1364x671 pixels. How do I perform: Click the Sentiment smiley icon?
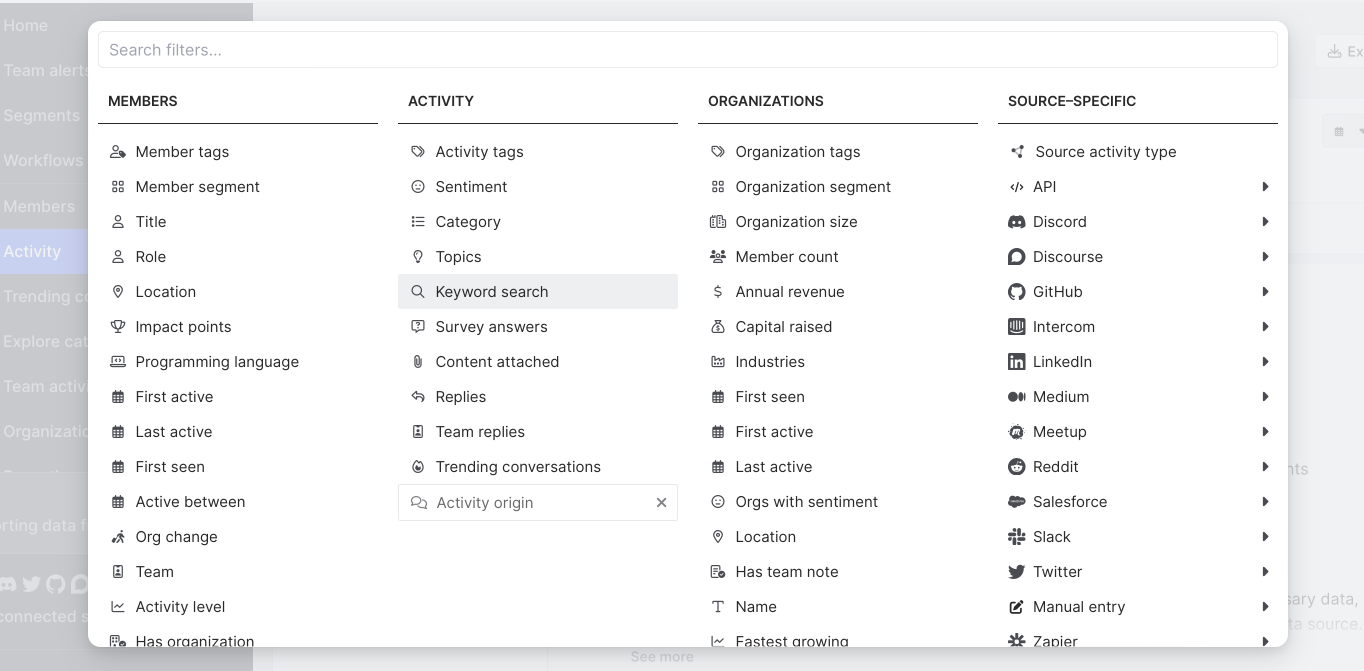tap(418, 187)
